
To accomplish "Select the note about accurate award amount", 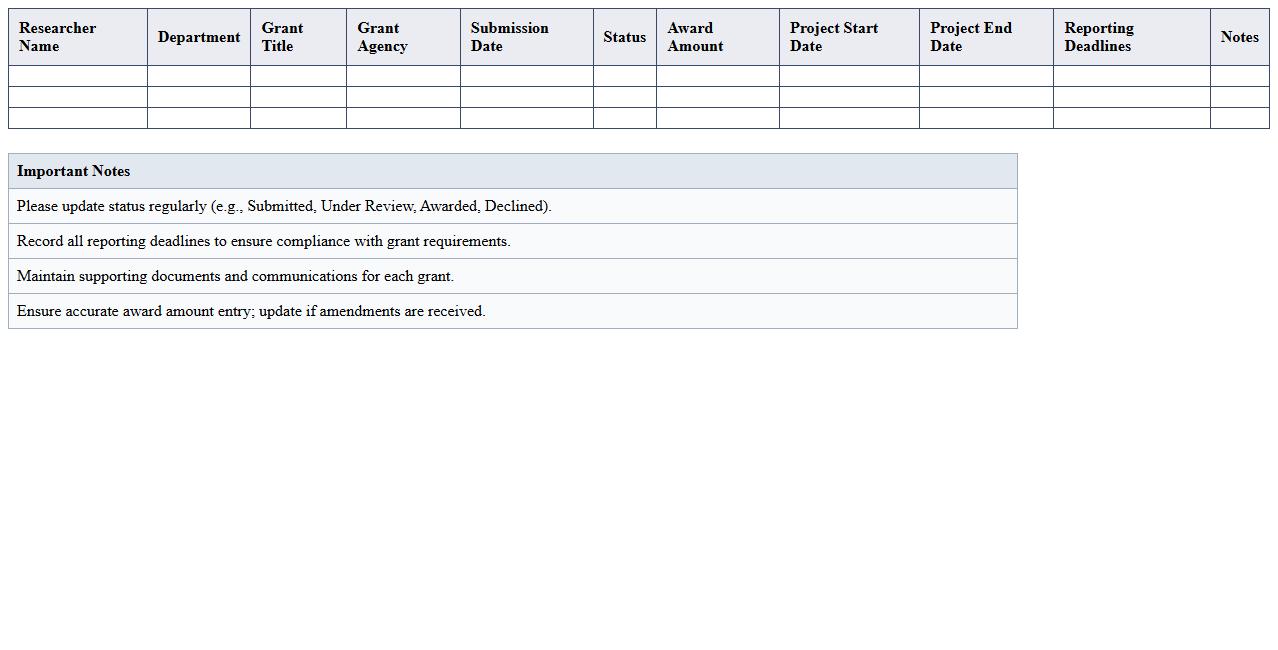I will (x=251, y=311).
